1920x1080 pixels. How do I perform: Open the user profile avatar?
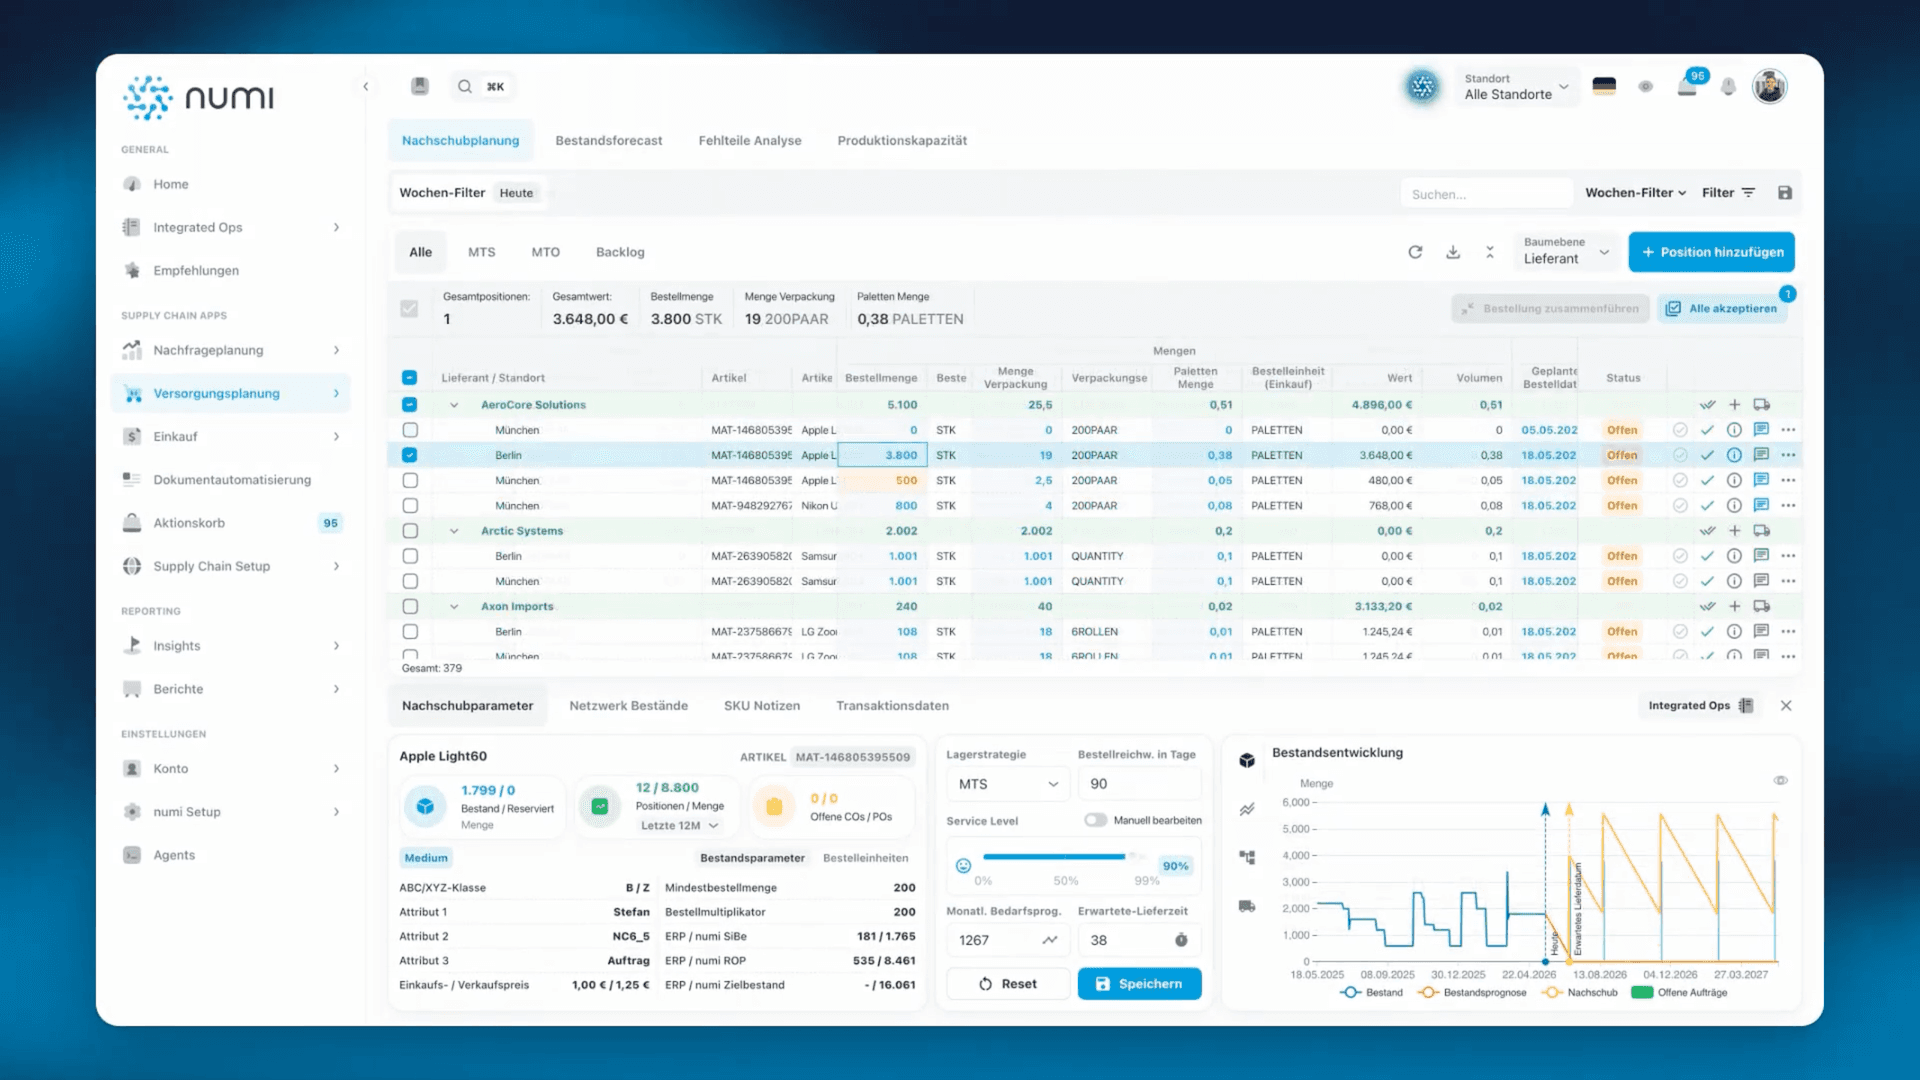pyautogui.click(x=1769, y=87)
